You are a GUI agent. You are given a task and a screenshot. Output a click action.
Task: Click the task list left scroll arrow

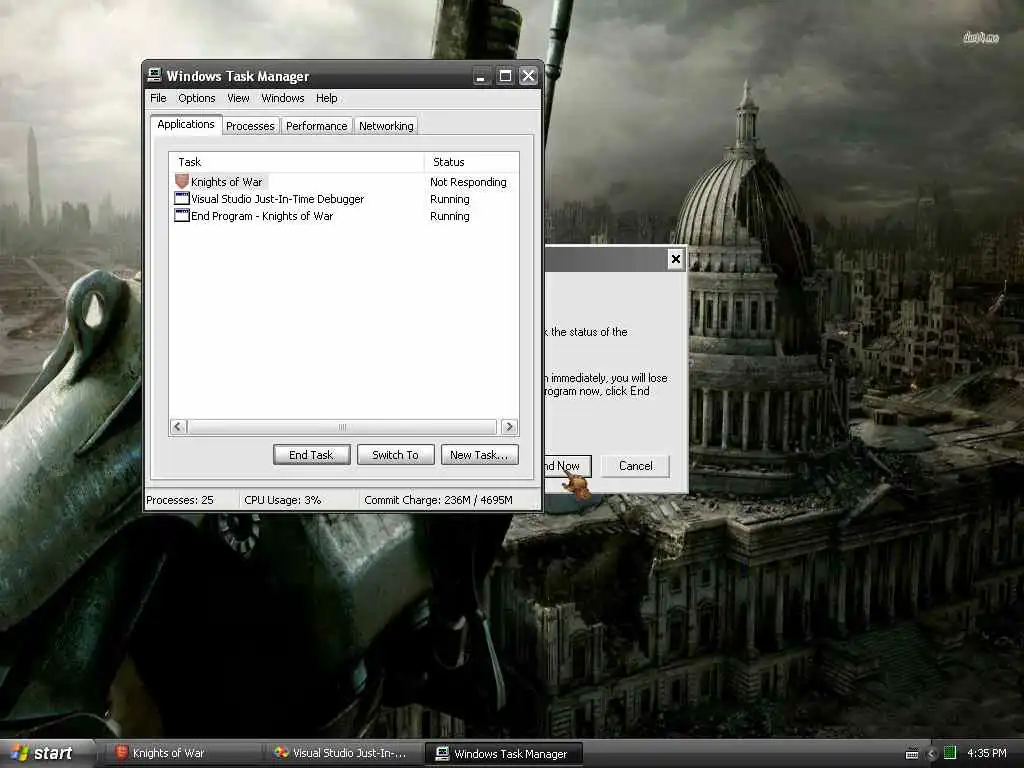coord(178,426)
